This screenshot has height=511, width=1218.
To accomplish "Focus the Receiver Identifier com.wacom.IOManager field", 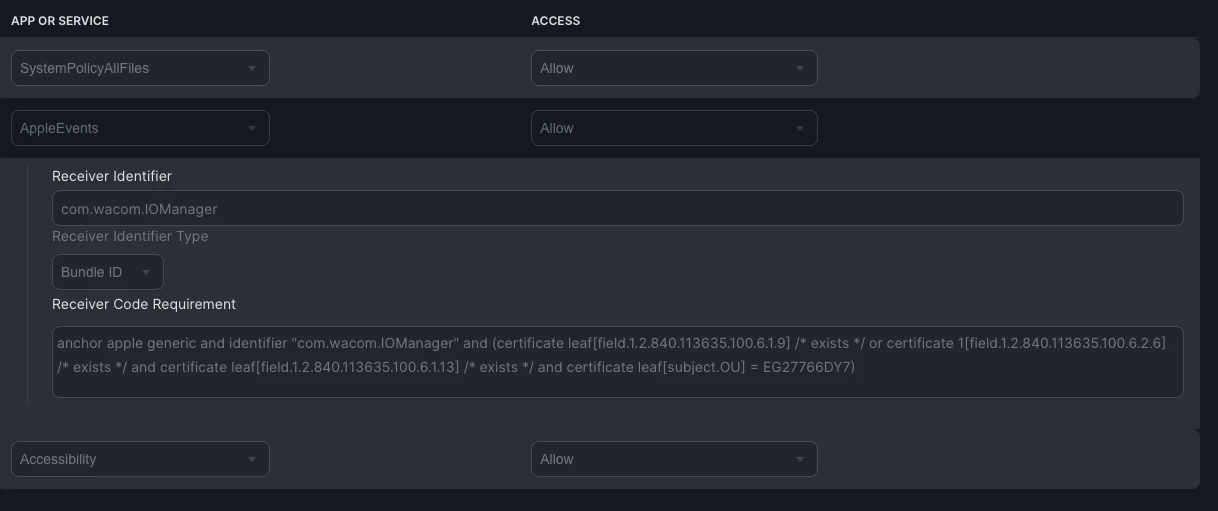I will (618, 209).
